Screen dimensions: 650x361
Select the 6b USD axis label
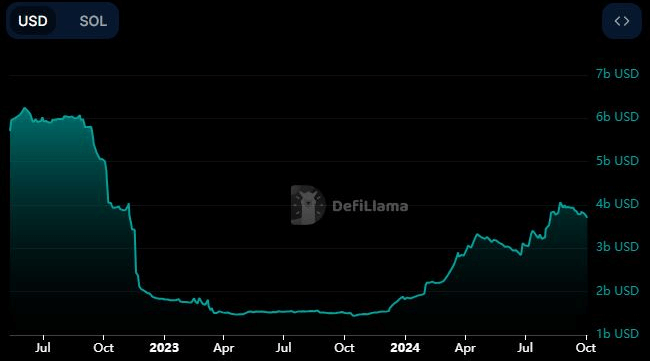tap(617, 117)
